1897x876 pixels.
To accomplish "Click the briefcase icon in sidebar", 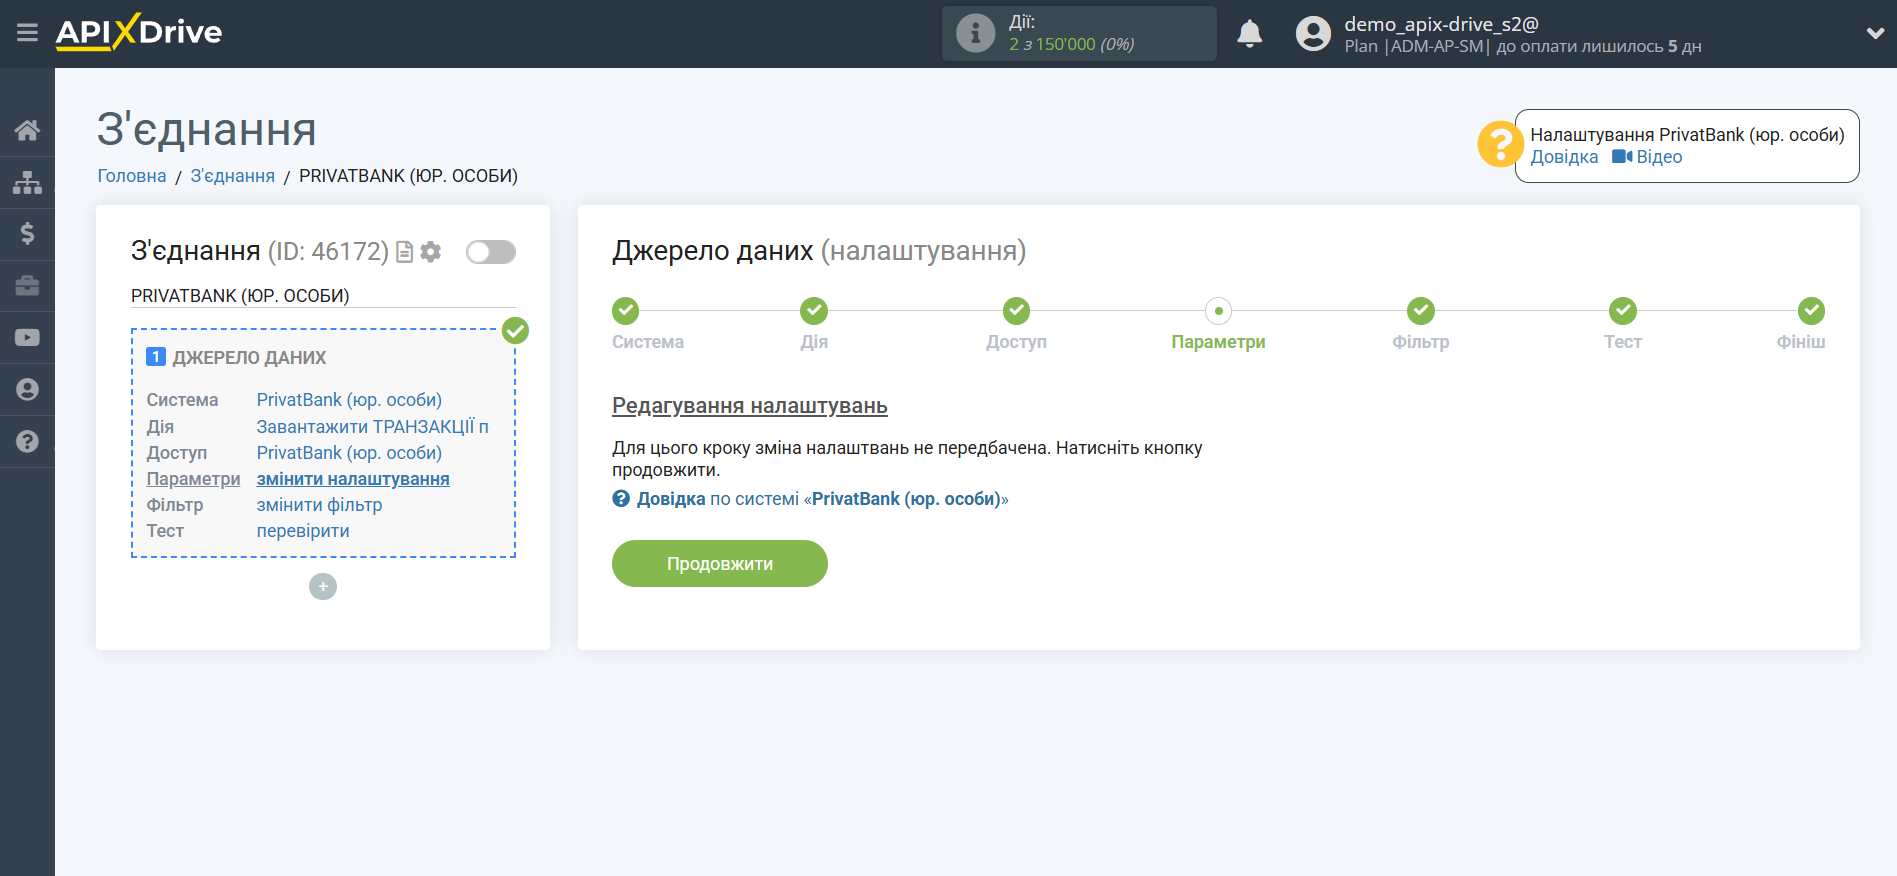I will [x=27, y=286].
